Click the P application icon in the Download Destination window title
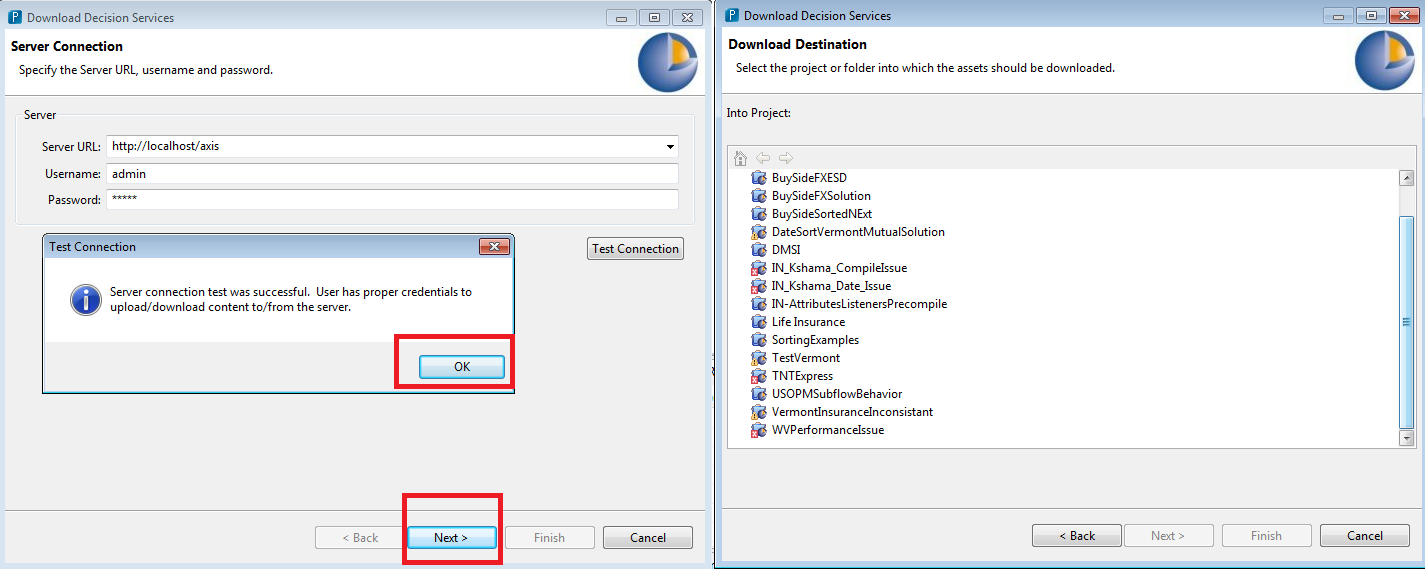The image size is (1427, 569). click(x=732, y=15)
